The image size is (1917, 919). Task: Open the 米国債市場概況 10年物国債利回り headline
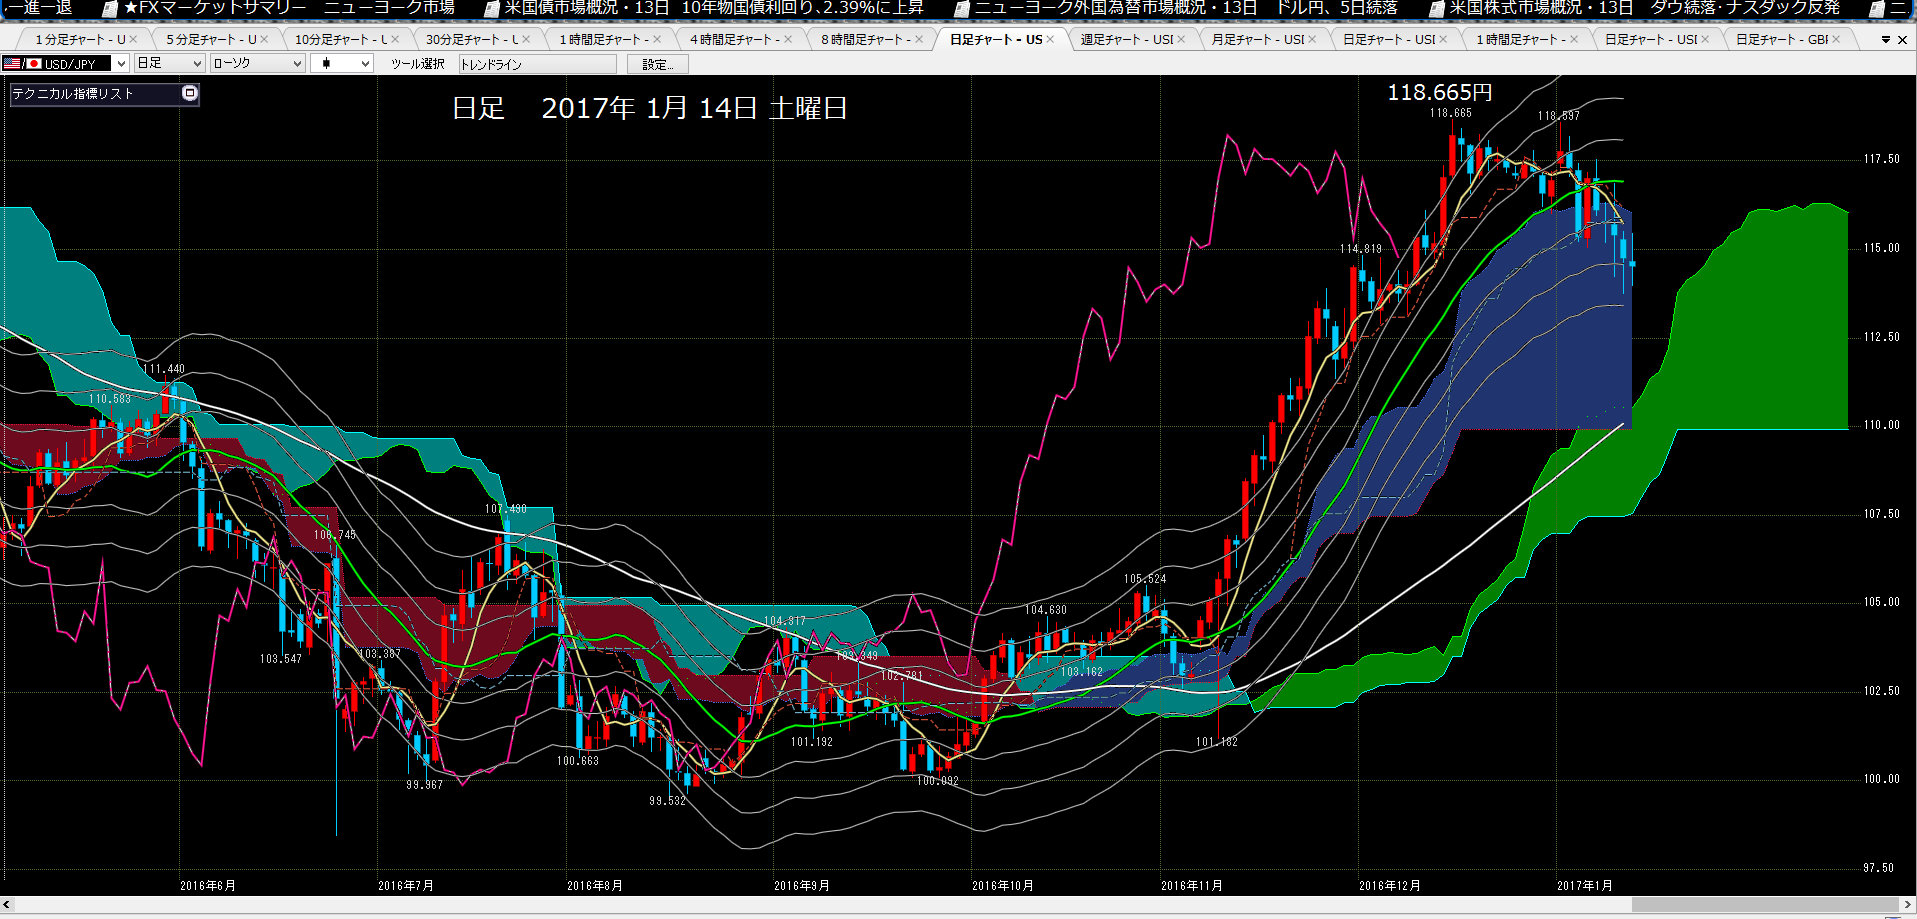[714, 8]
